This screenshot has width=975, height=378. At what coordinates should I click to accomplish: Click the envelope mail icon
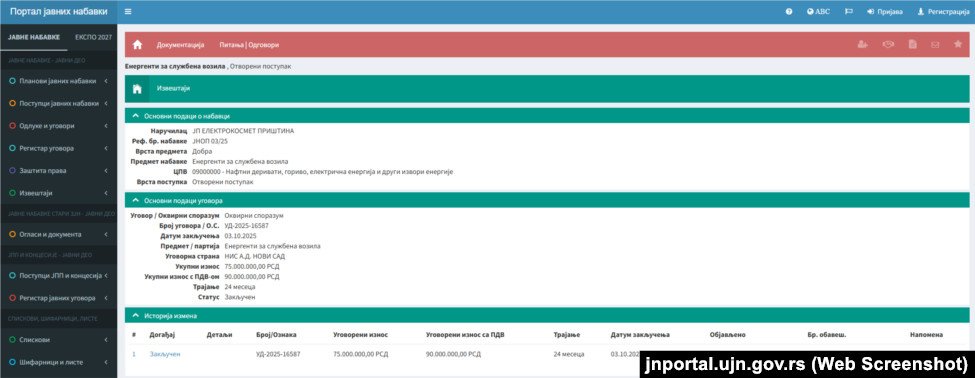934,45
